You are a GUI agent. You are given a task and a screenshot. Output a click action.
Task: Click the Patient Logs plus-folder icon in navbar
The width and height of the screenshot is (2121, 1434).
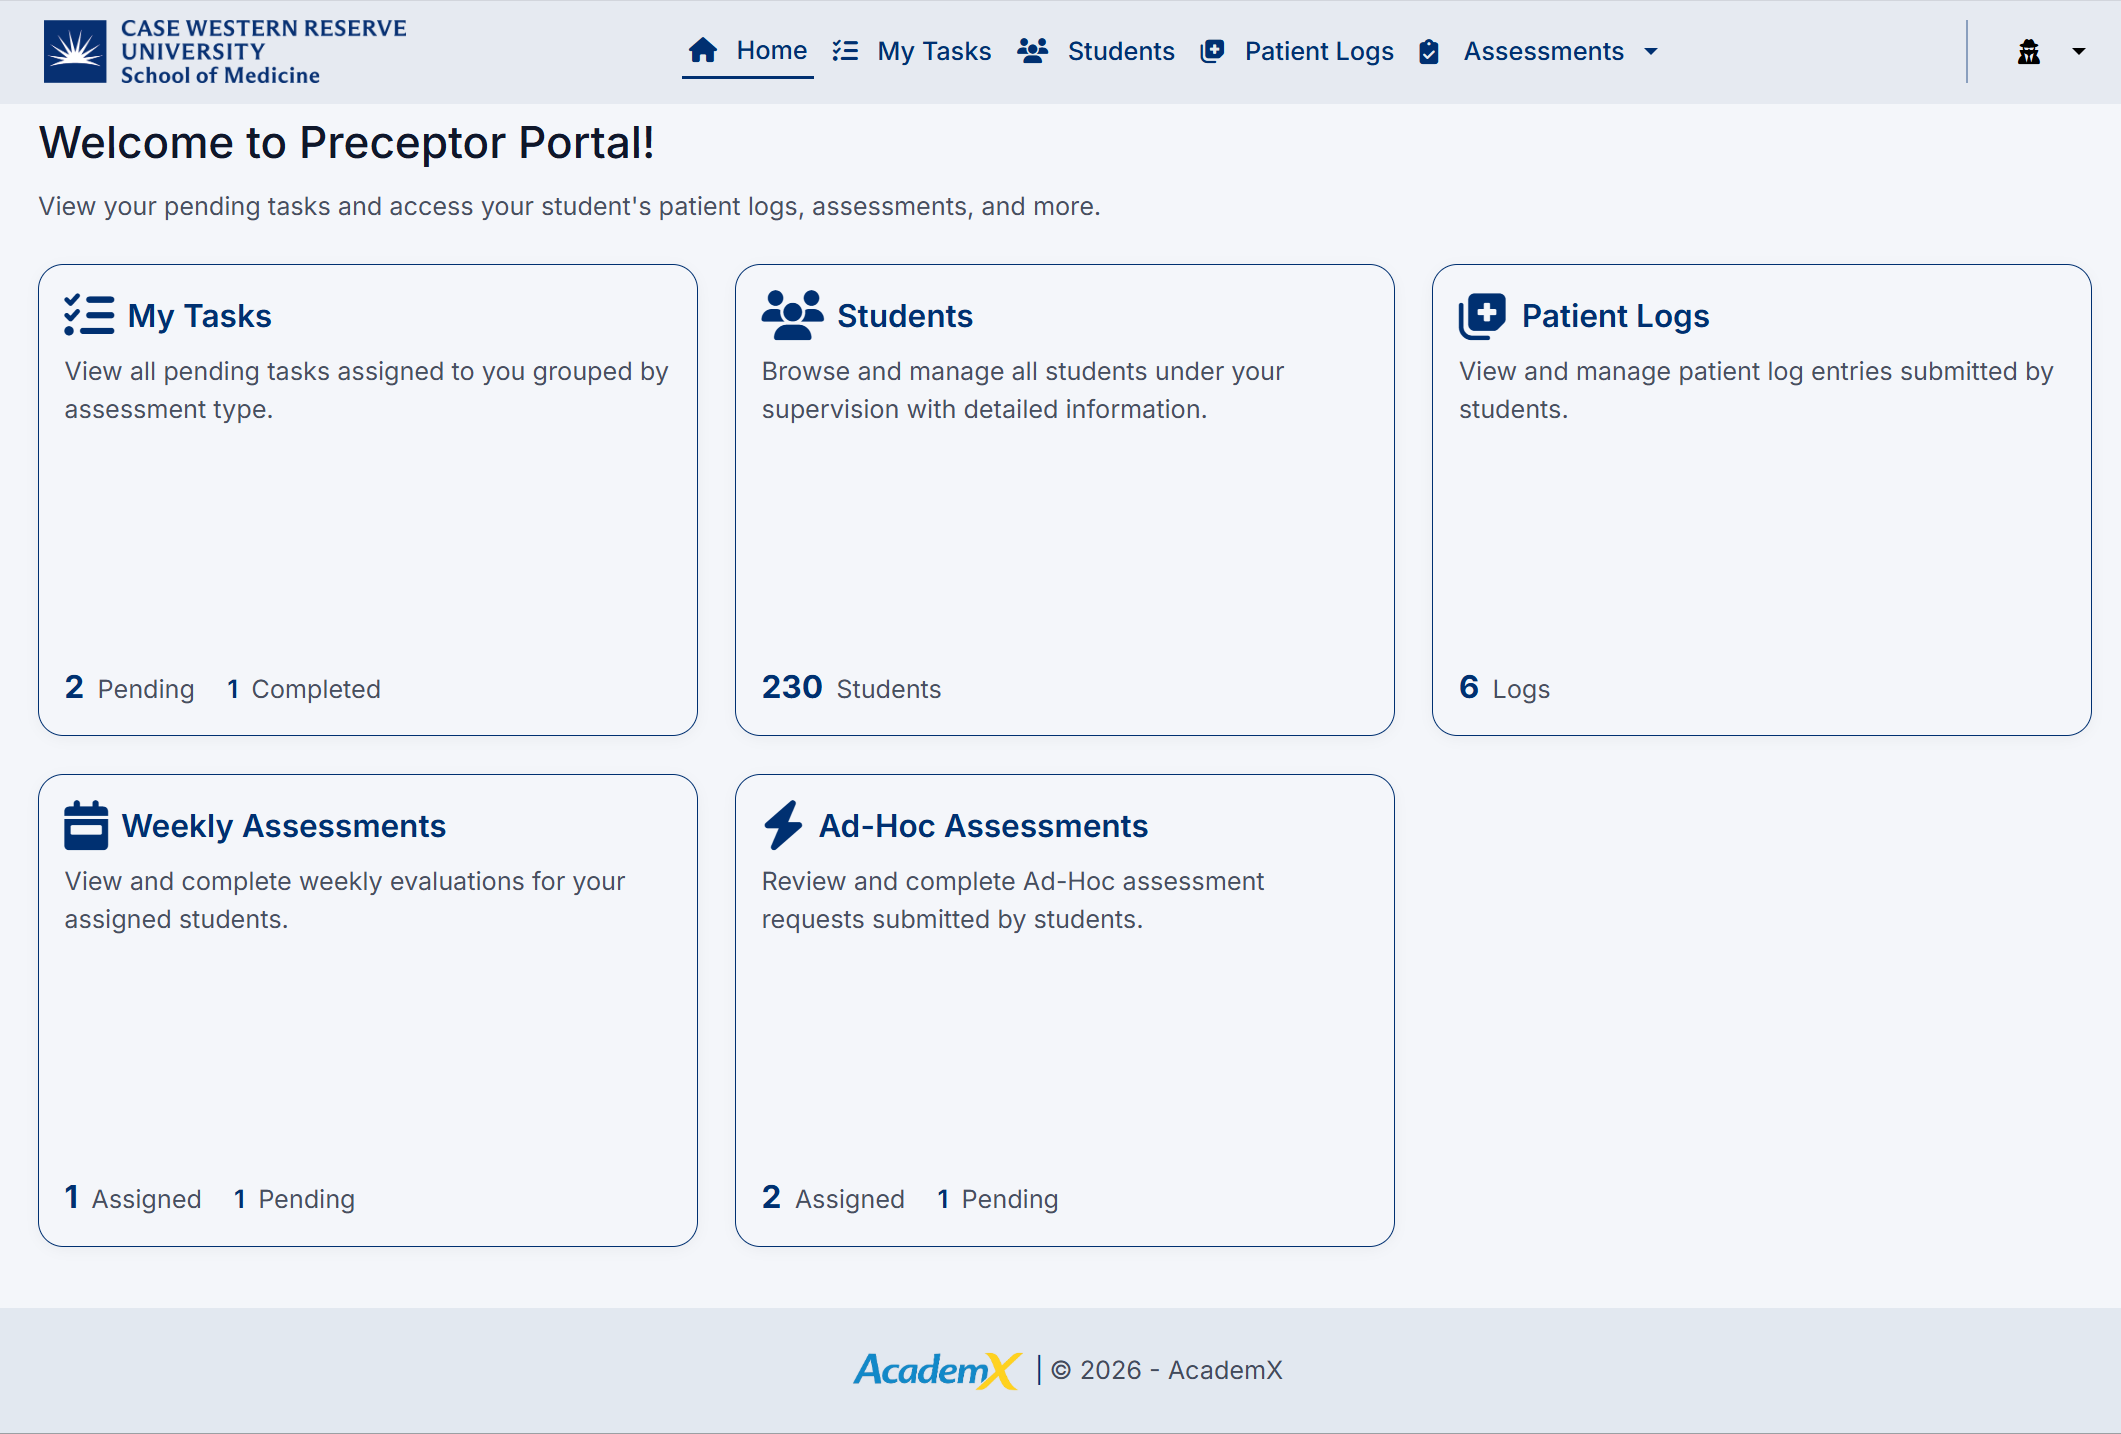point(1212,51)
